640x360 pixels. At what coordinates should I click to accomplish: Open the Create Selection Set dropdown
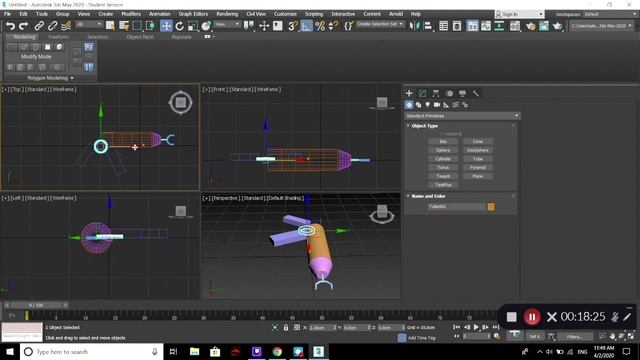[380, 24]
